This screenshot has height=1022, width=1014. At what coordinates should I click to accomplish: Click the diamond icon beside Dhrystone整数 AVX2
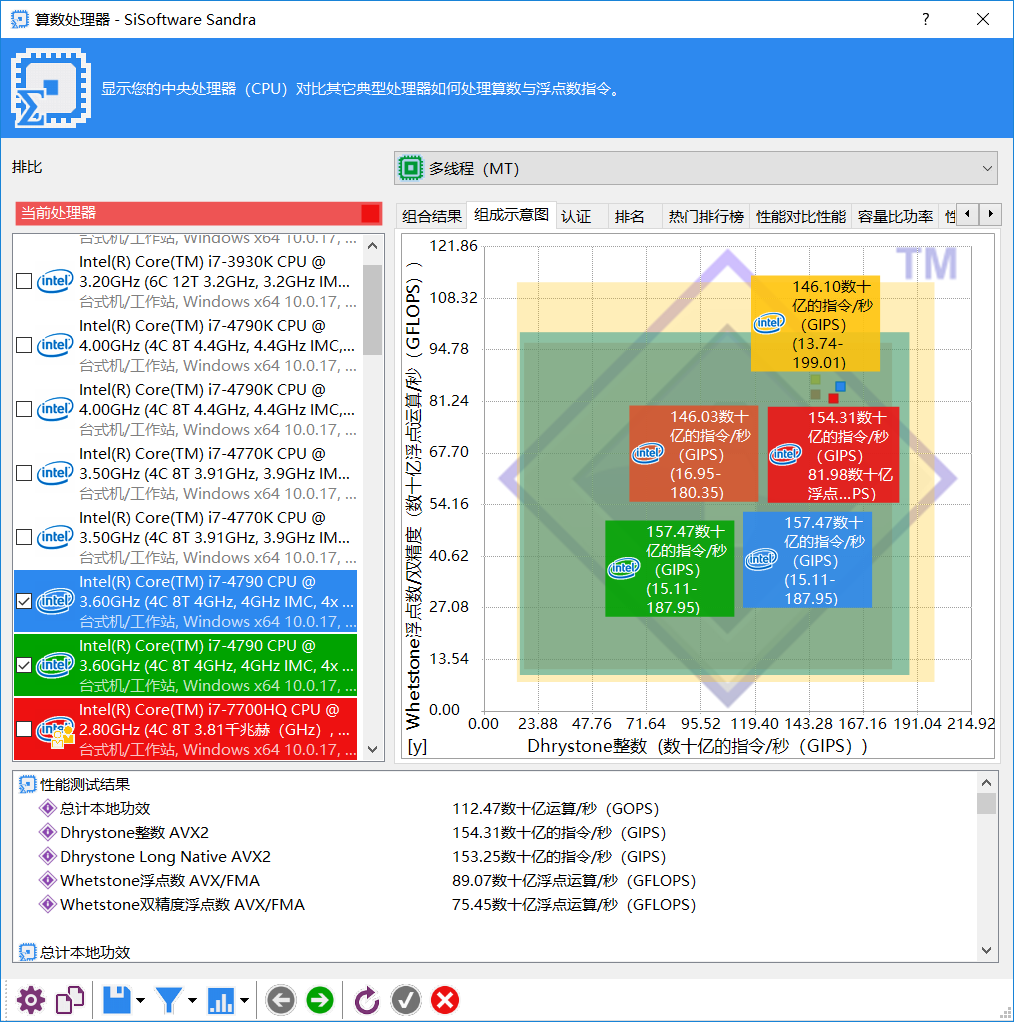pos(47,832)
